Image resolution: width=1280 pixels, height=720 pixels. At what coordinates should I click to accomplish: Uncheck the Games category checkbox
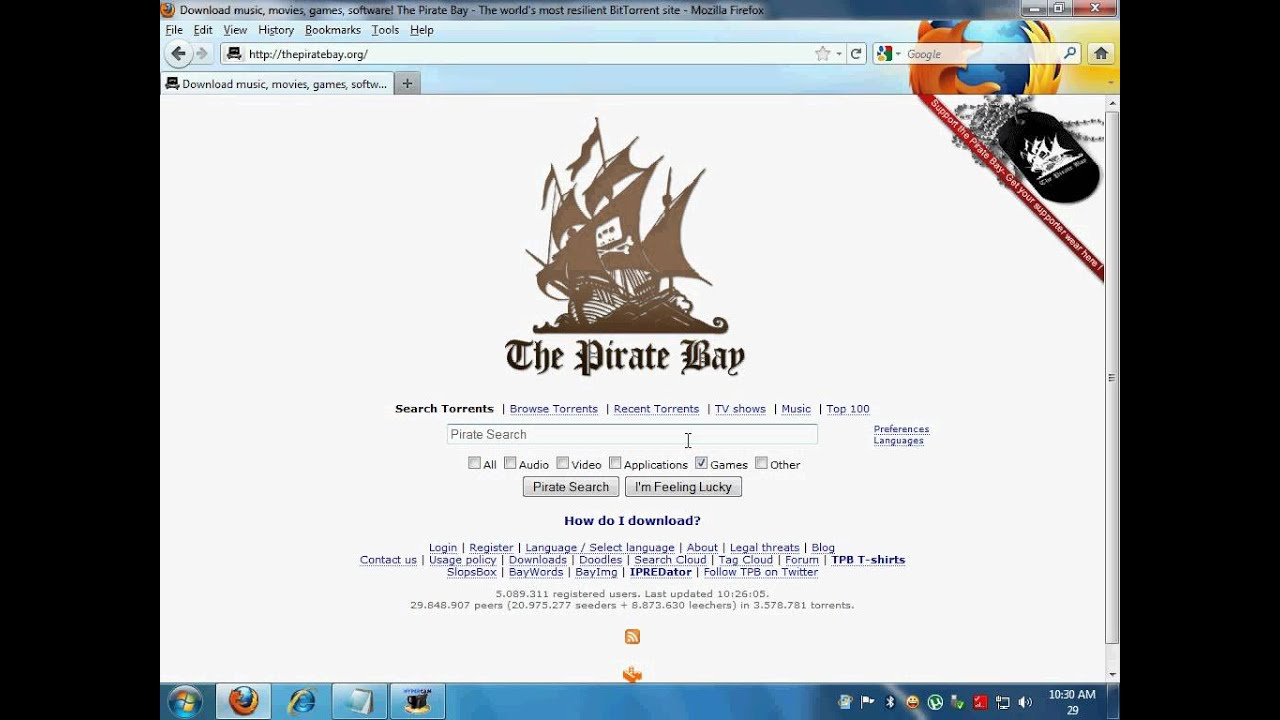pyautogui.click(x=701, y=463)
